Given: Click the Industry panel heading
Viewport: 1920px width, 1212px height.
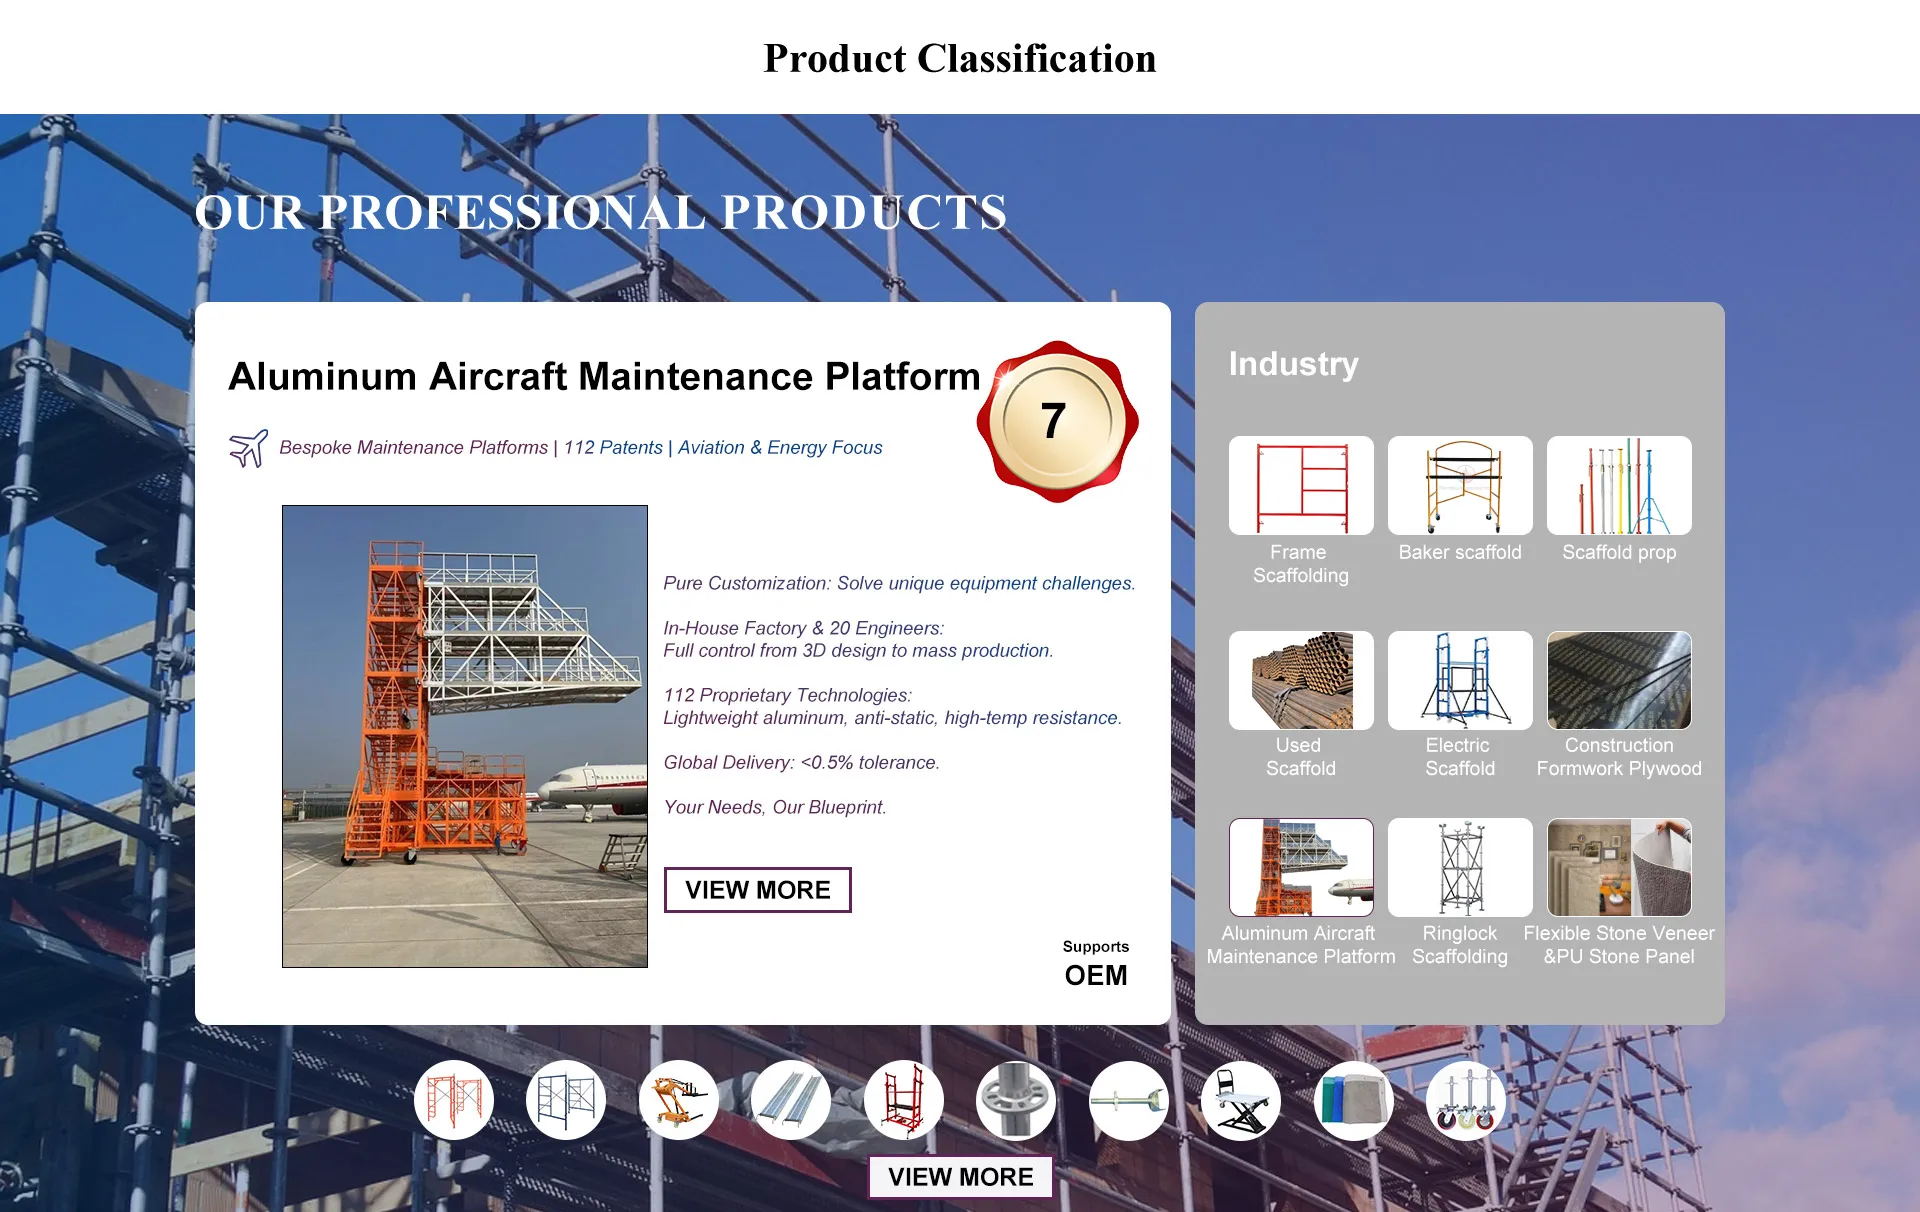Looking at the screenshot, I should [x=1293, y=364].
